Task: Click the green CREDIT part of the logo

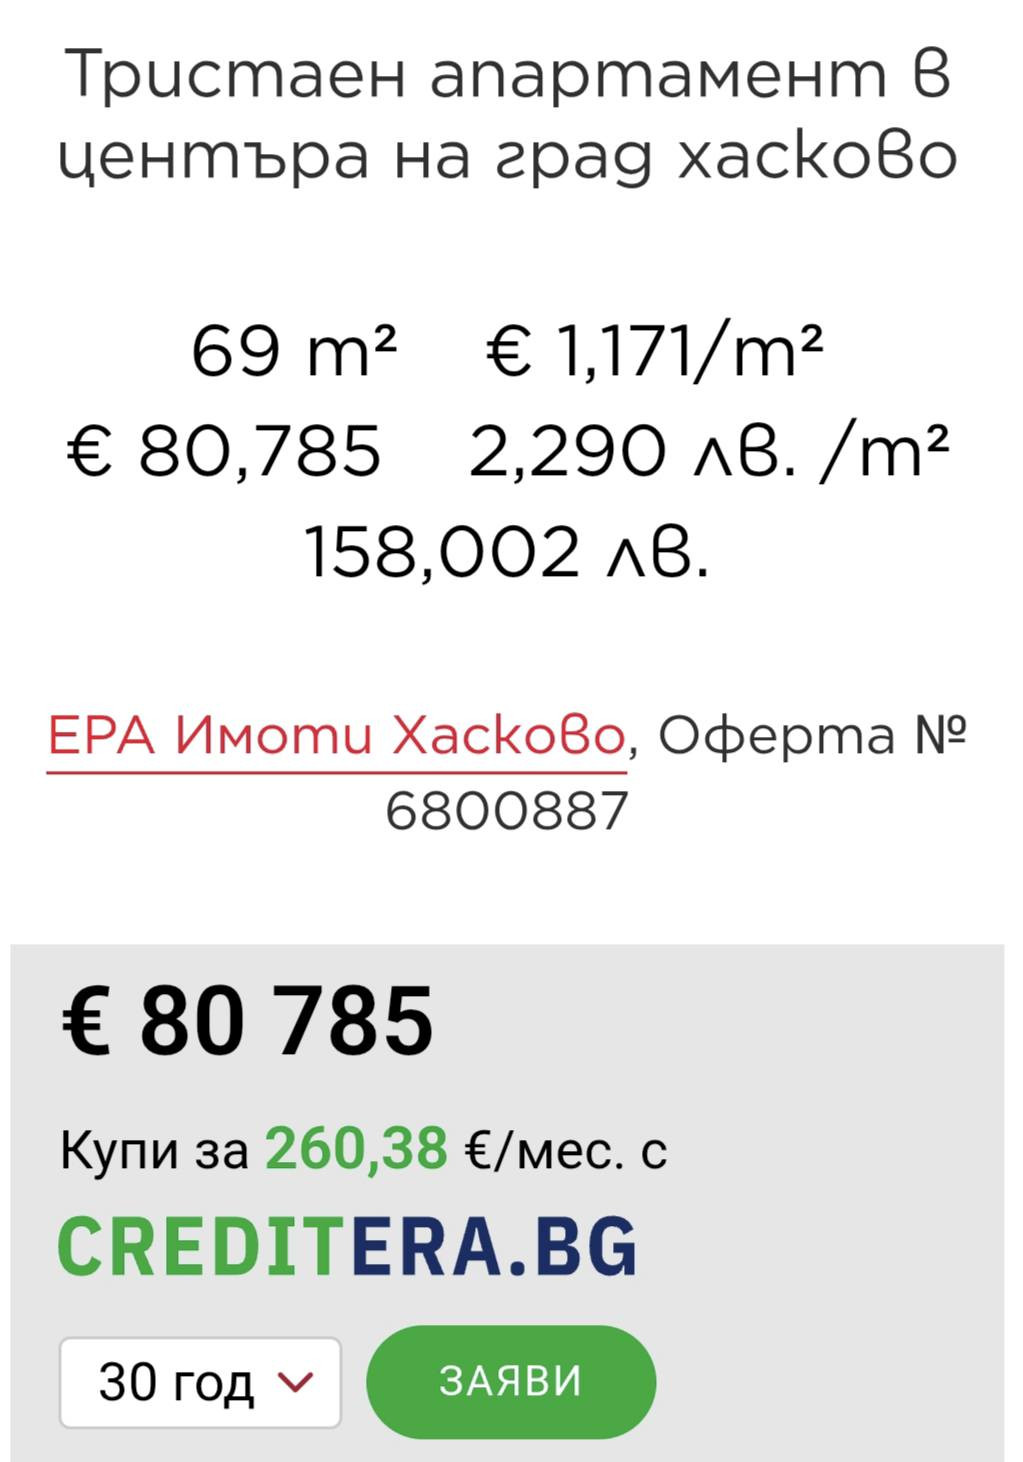Action: pos(202,1247)
